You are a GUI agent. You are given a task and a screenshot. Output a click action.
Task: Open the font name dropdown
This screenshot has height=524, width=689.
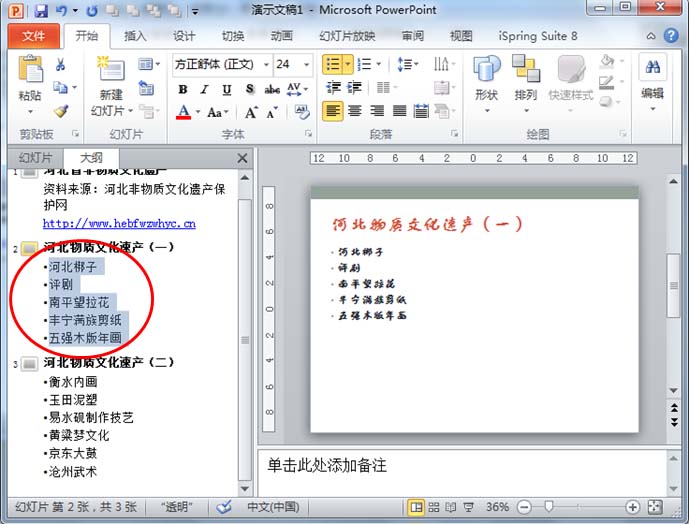click(x=264, y=64)
